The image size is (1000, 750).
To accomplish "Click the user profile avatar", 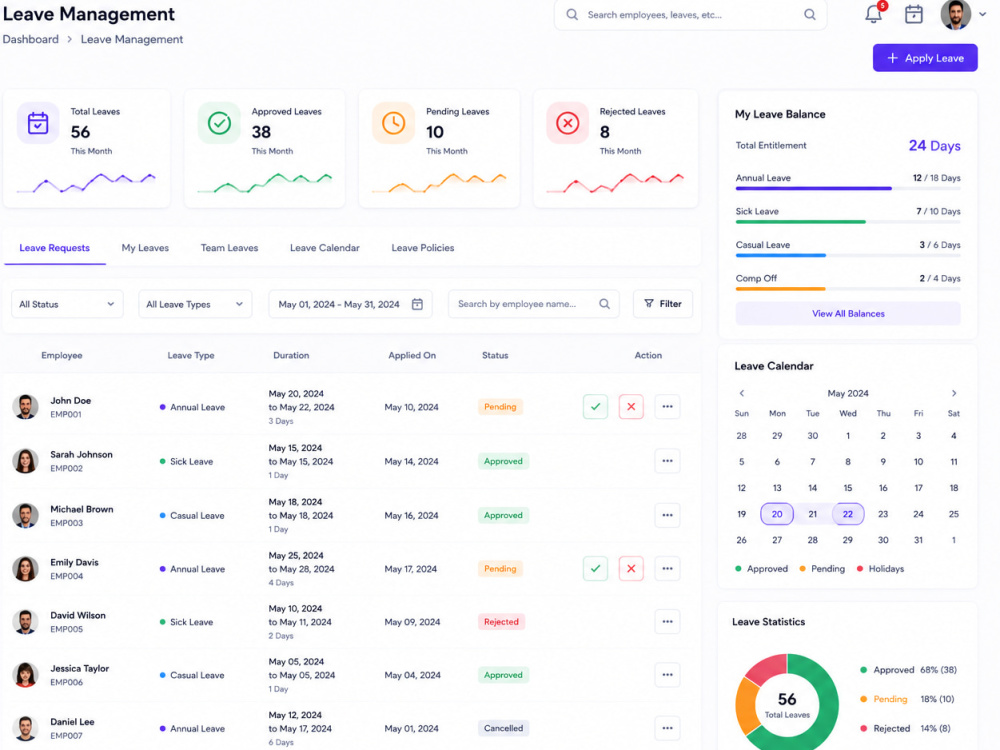I will click(955, 14).
